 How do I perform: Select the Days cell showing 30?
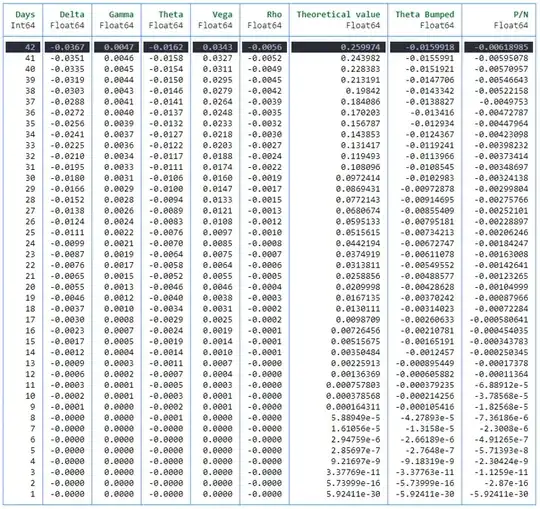coord(30,178)
